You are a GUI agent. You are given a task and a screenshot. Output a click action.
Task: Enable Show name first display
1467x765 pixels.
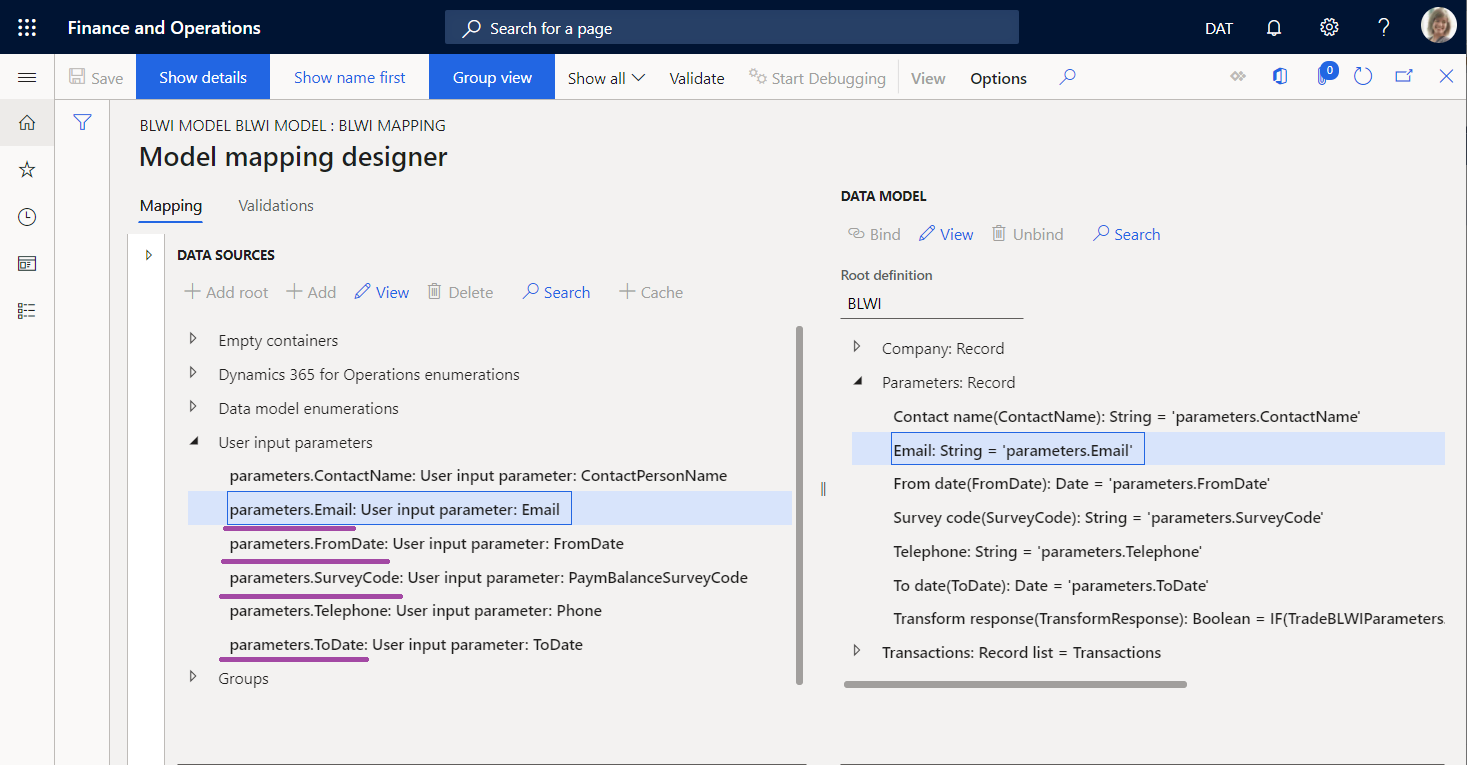[349, 76]
